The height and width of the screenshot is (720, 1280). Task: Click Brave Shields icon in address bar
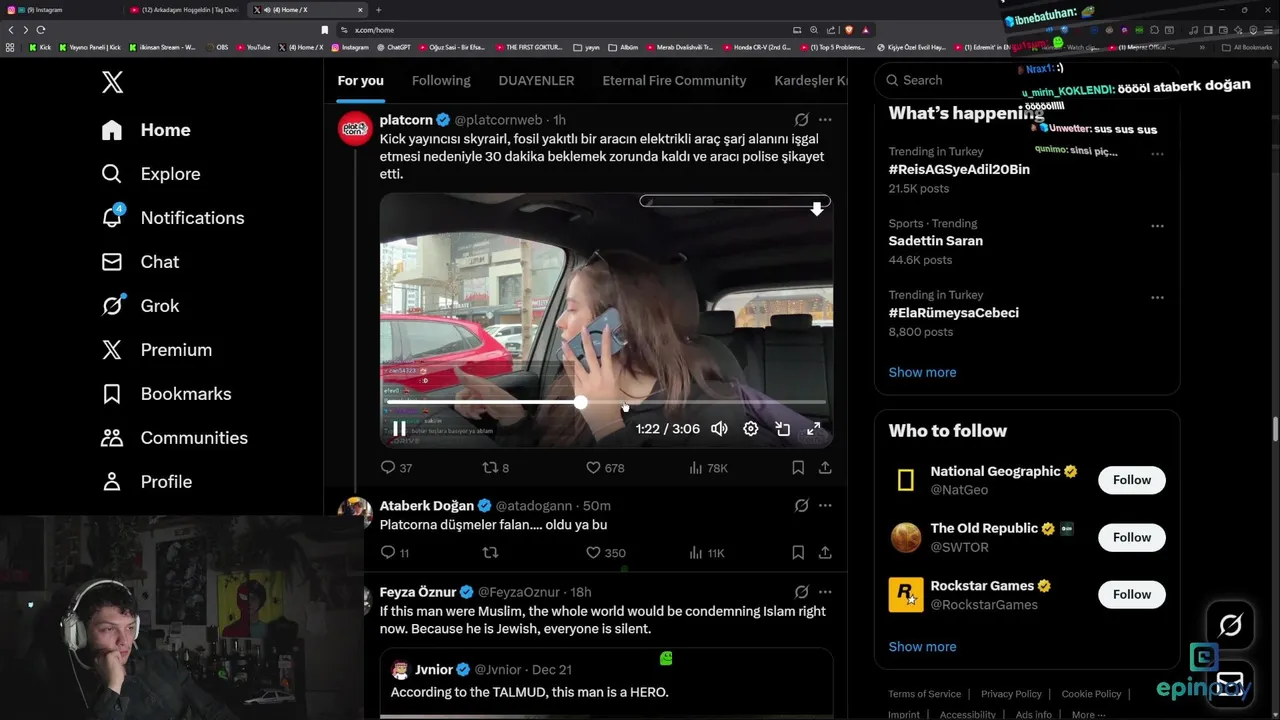[850, 30]
